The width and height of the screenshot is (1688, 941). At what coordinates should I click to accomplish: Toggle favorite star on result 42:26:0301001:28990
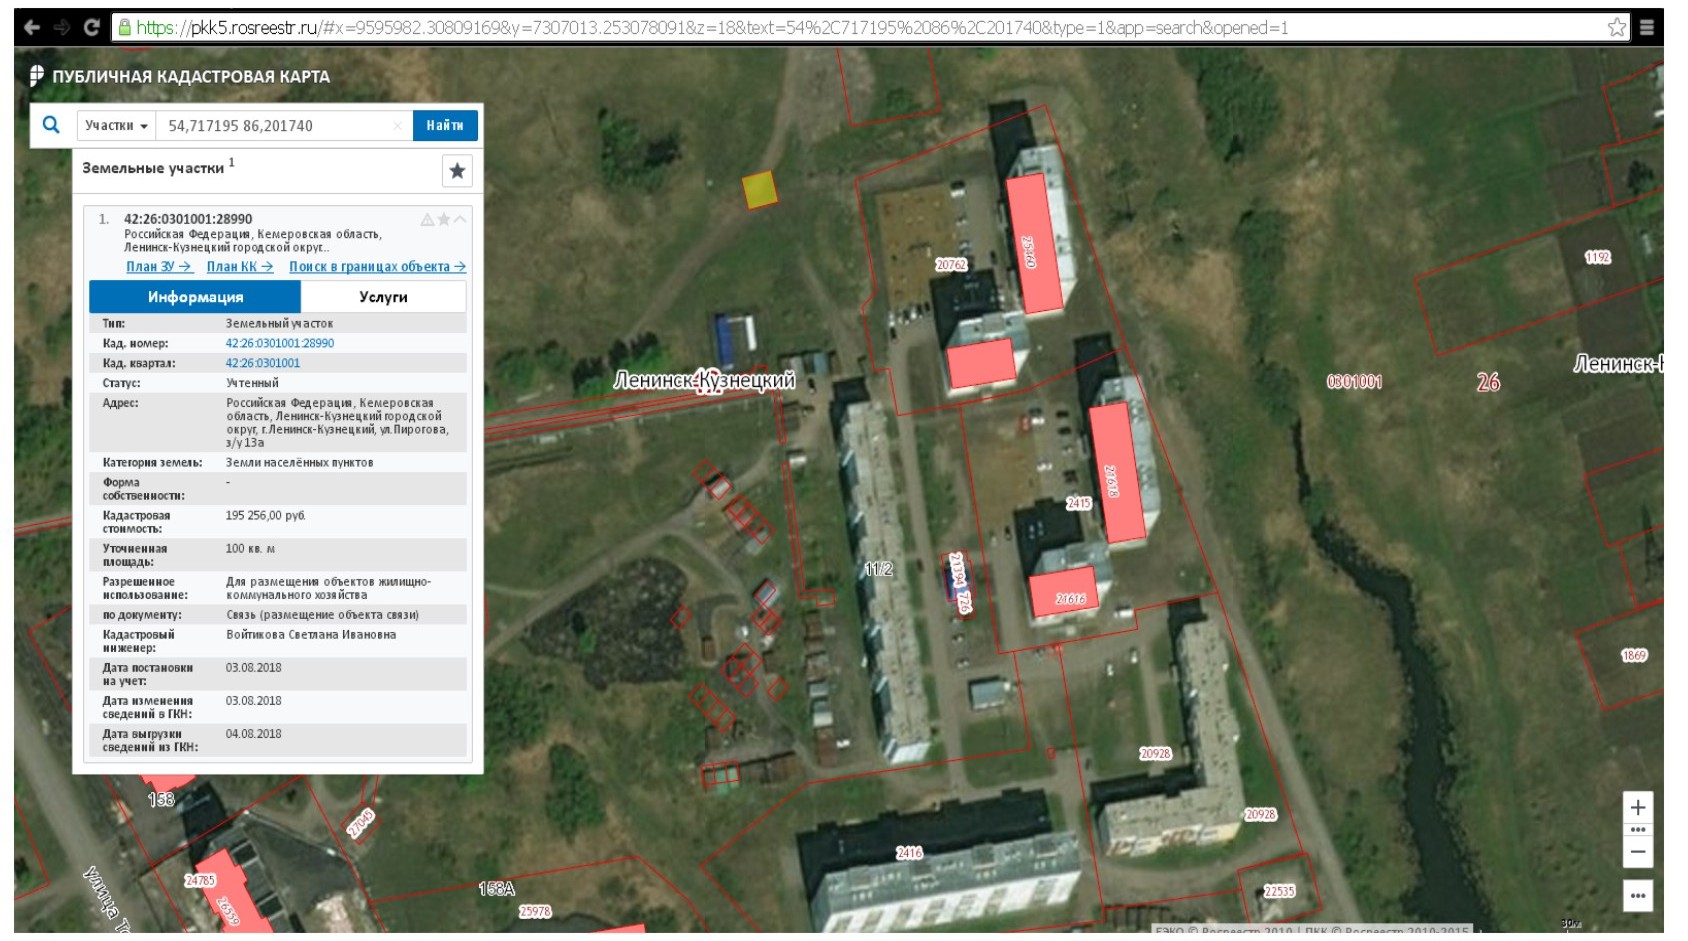(443, 220)
